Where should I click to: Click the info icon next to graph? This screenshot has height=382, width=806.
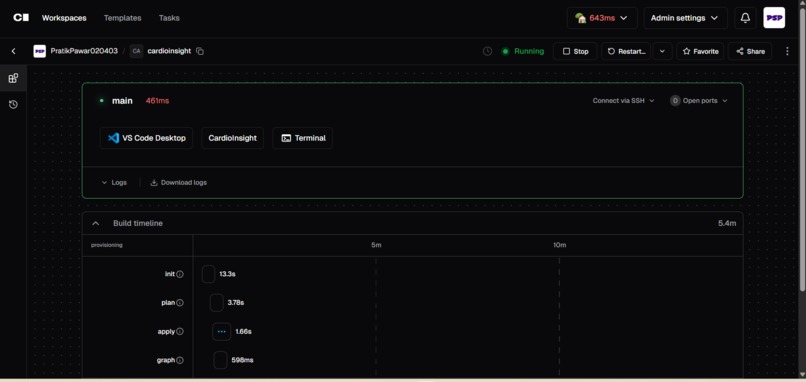pos(180,360)
